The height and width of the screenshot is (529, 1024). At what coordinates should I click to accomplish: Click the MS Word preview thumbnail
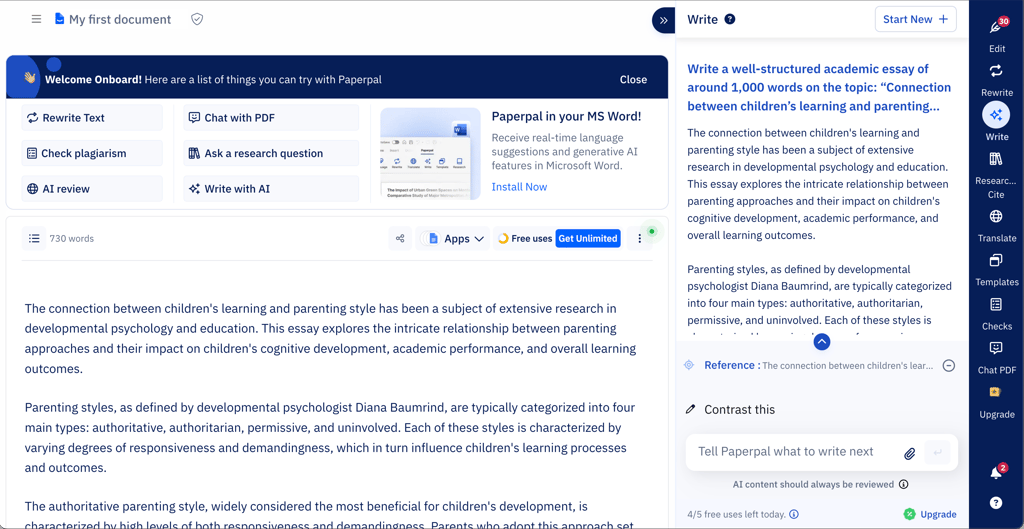[430, 154]
